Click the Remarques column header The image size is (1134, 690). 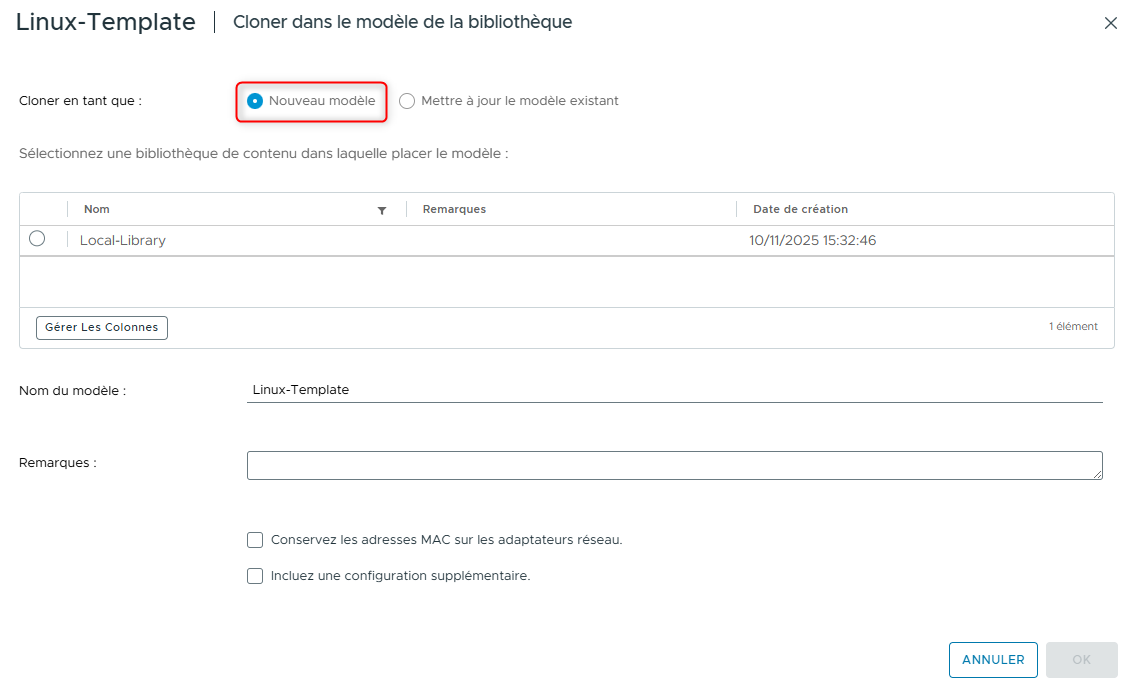point(455,209)
